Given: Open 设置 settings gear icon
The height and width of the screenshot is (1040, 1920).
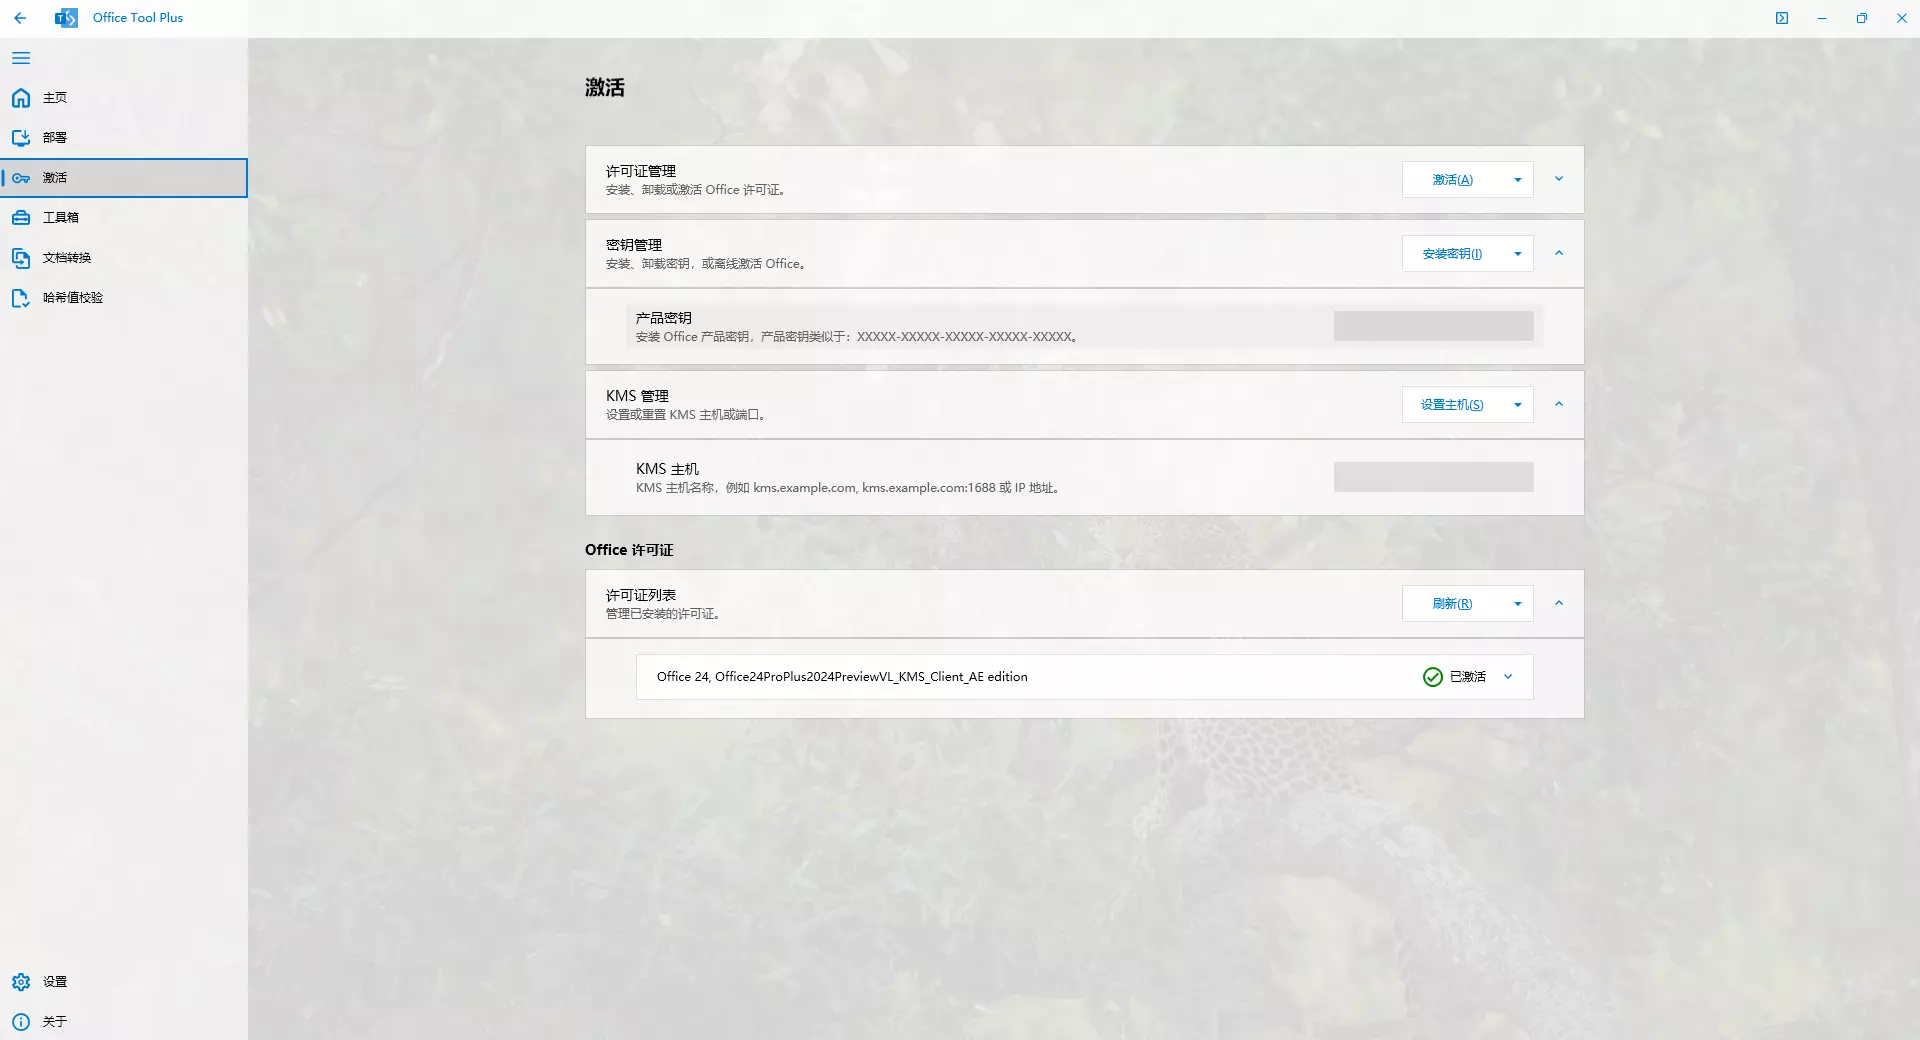Looking at the screenshot, I should [x=21, y=982].
